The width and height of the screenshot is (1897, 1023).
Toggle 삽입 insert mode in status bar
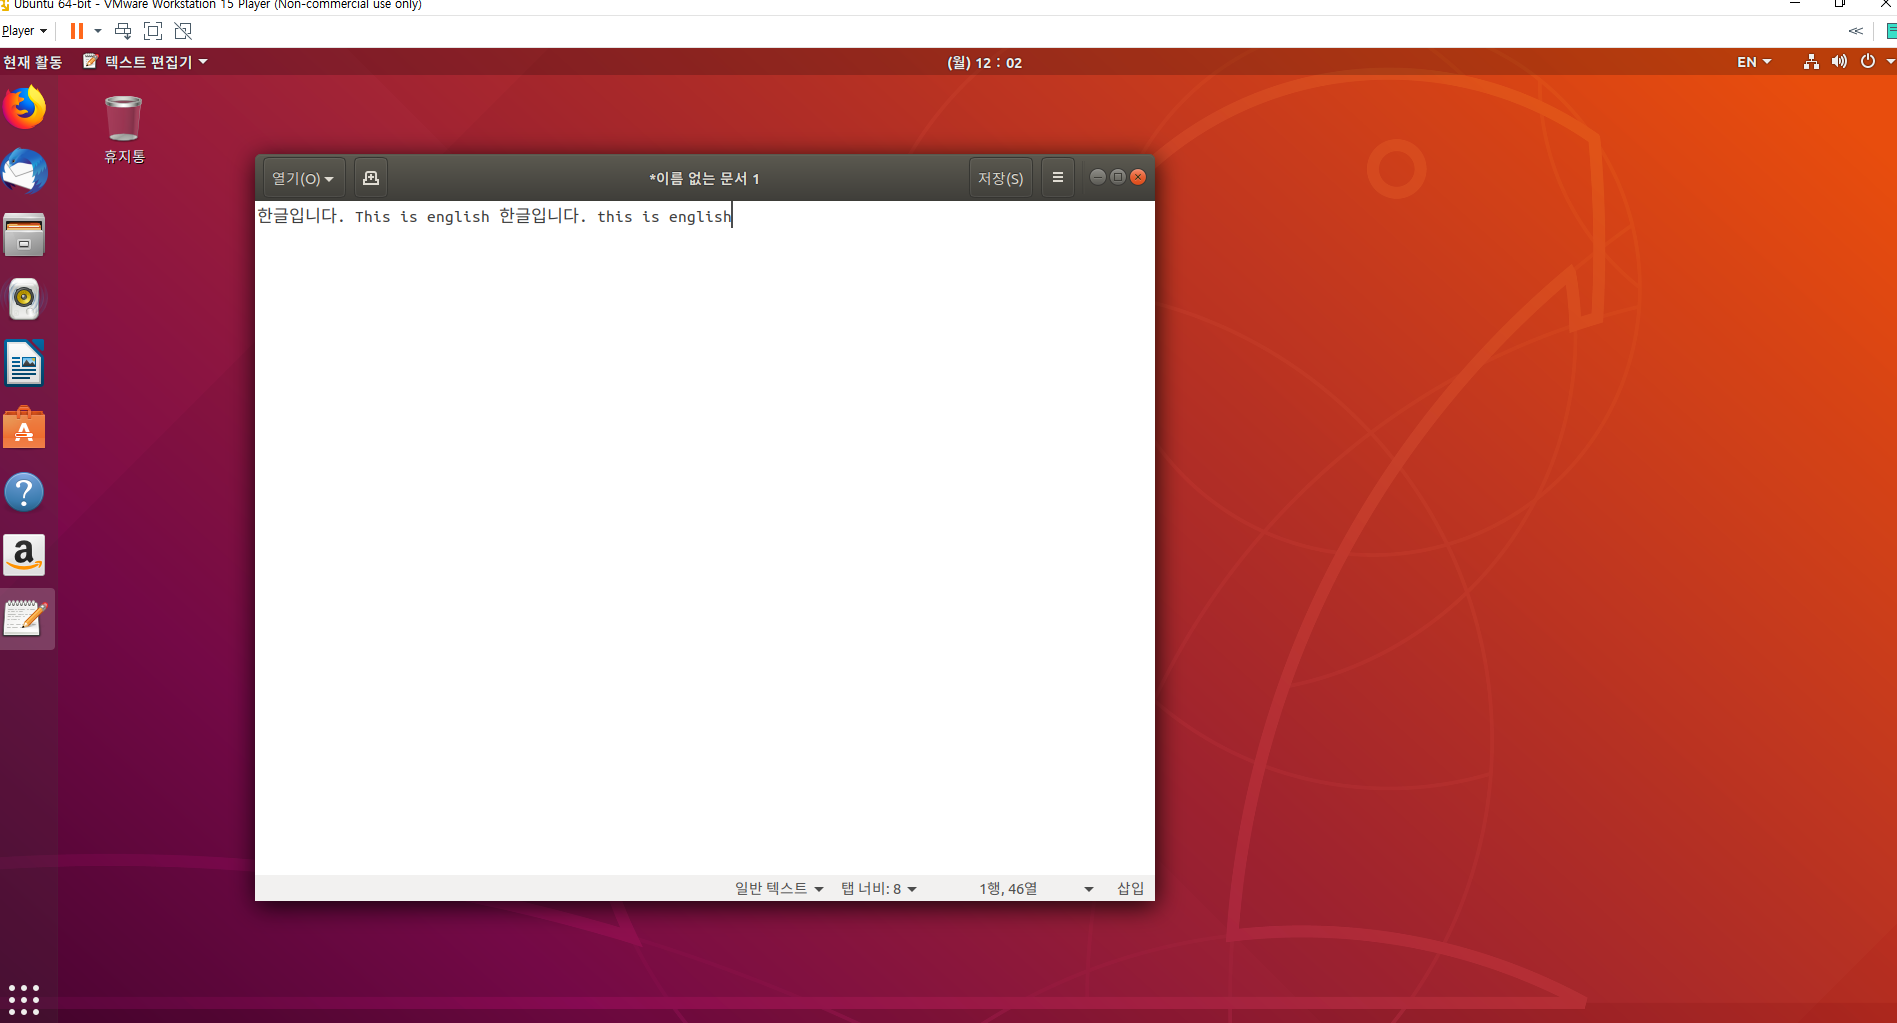coord(1130,888)
